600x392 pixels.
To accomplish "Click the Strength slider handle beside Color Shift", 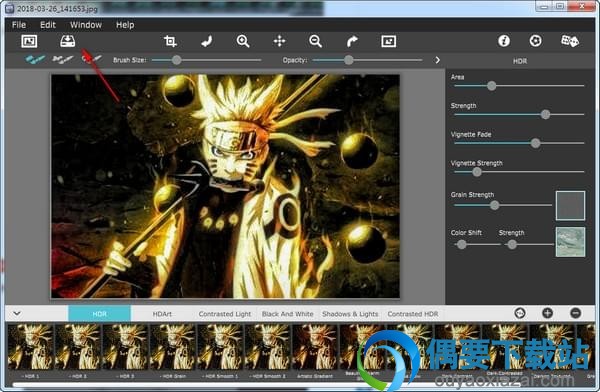I will point(512,244).
